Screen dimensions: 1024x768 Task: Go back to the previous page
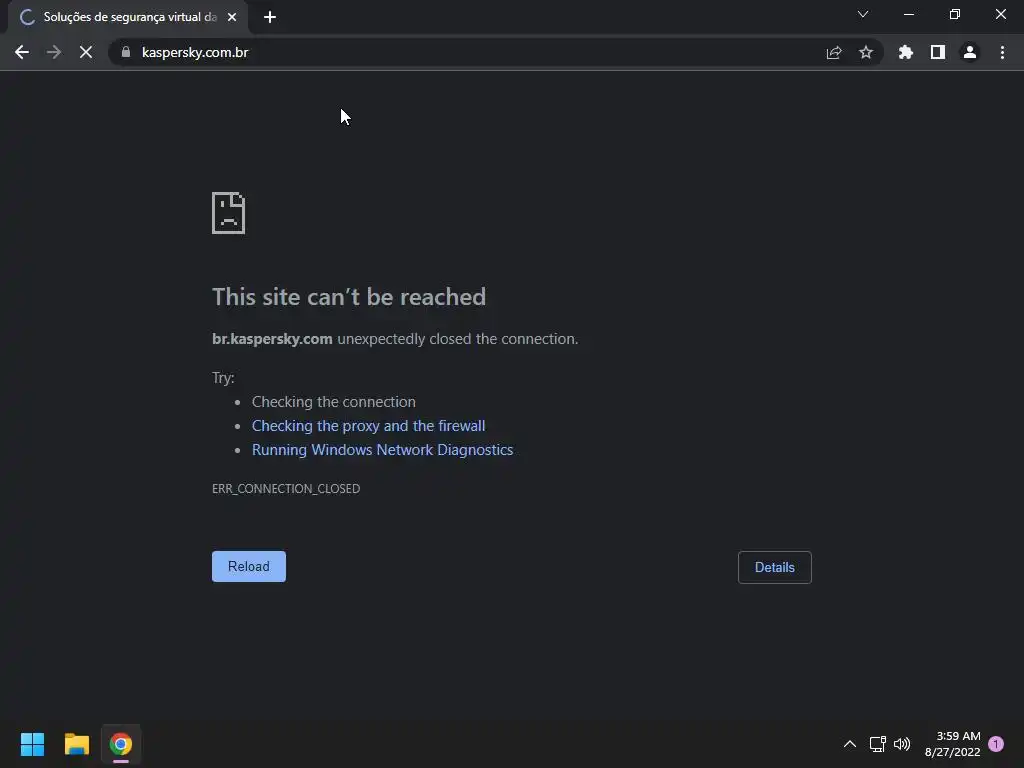tap(22, 52)
